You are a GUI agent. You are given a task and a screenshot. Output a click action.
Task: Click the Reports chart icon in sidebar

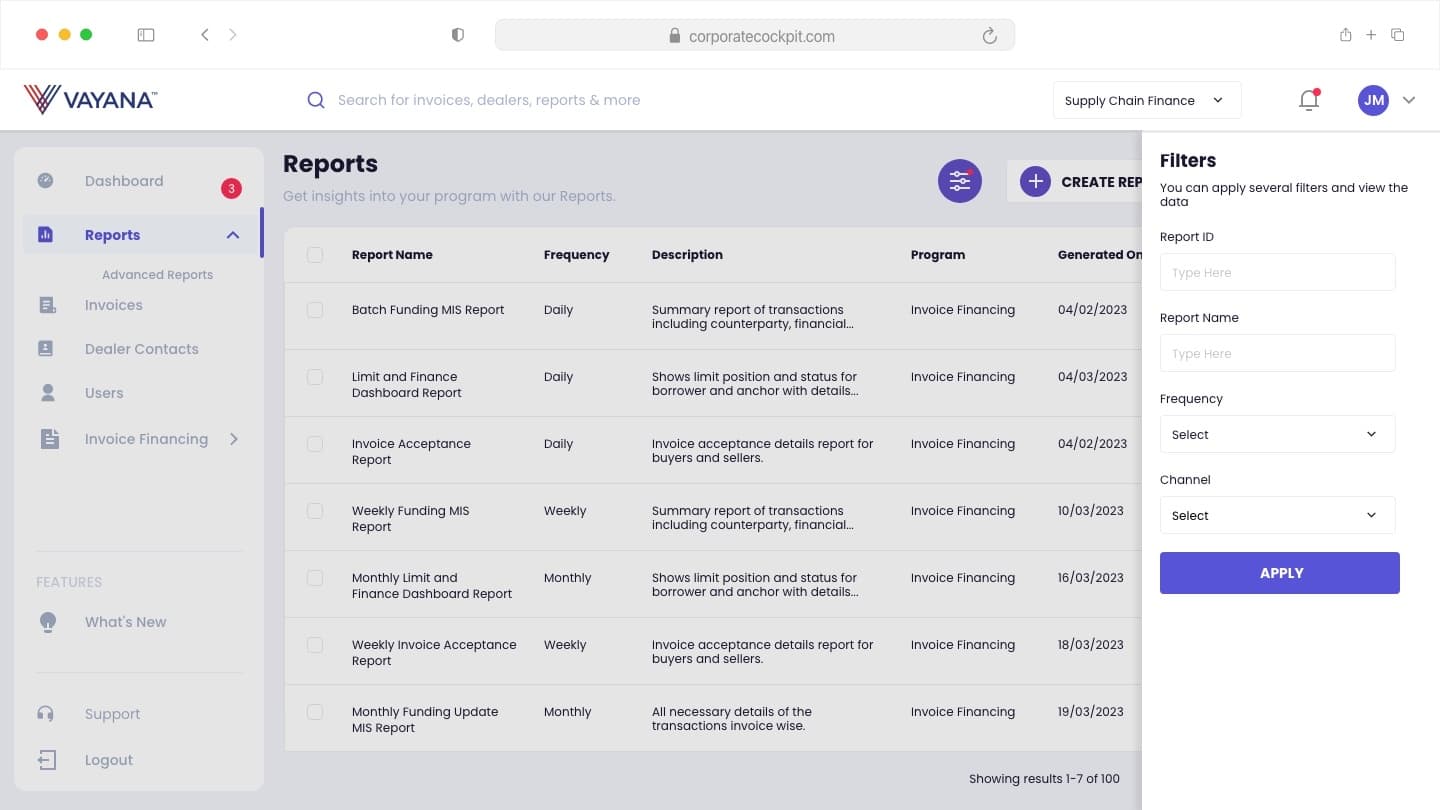pos(46,235)
